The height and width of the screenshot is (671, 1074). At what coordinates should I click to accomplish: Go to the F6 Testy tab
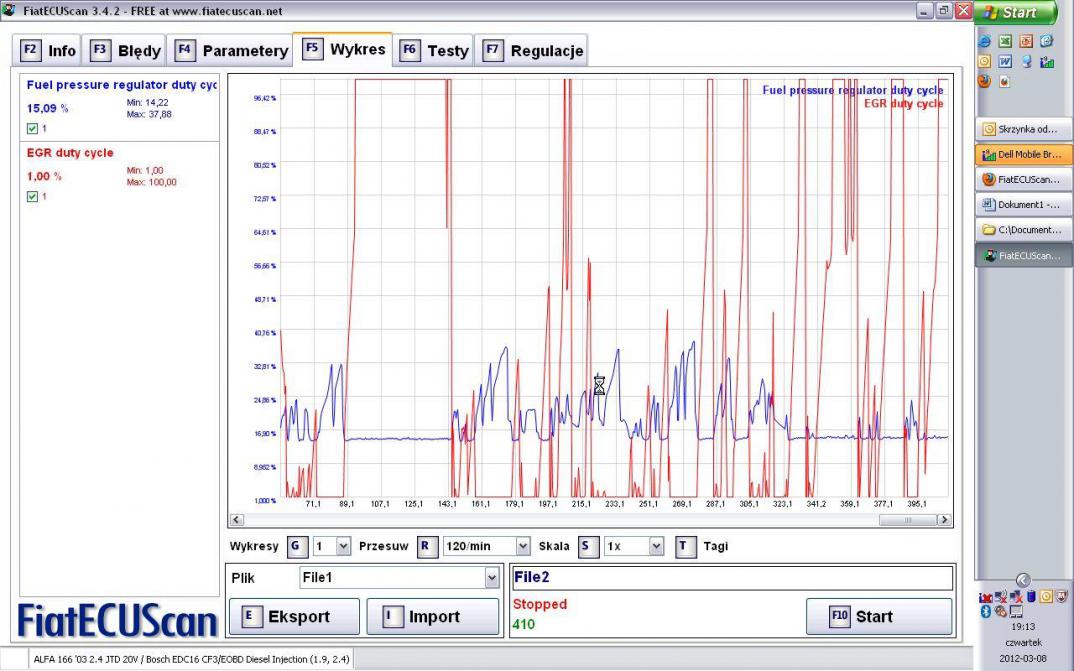434,51
